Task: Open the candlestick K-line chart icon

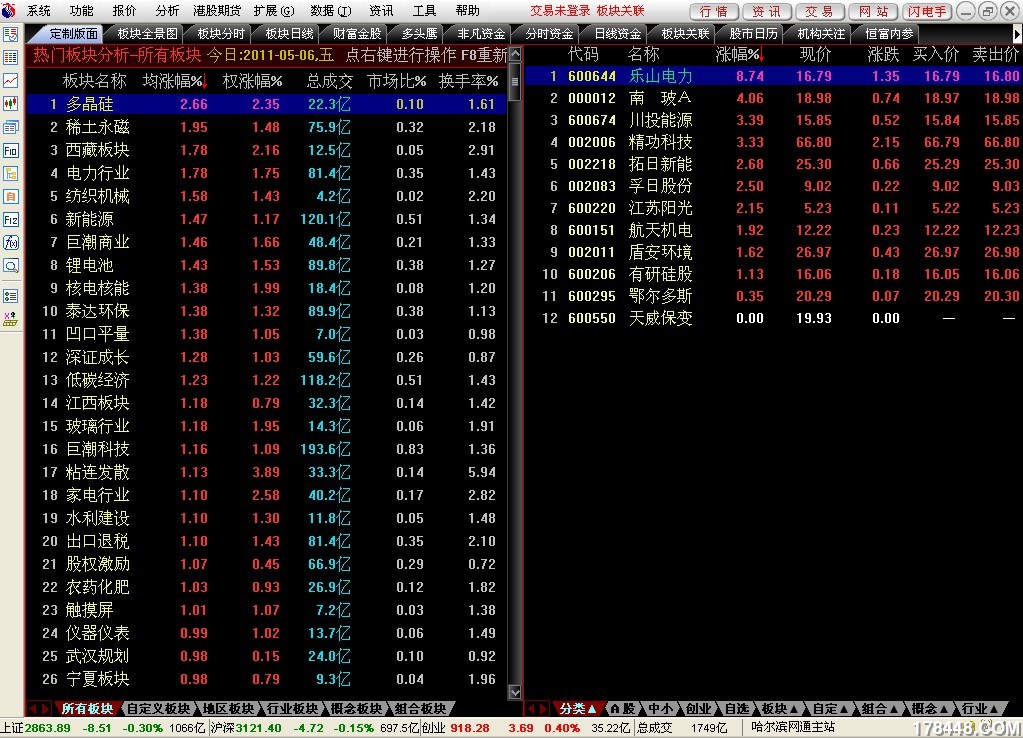Action: coord(11,103)
